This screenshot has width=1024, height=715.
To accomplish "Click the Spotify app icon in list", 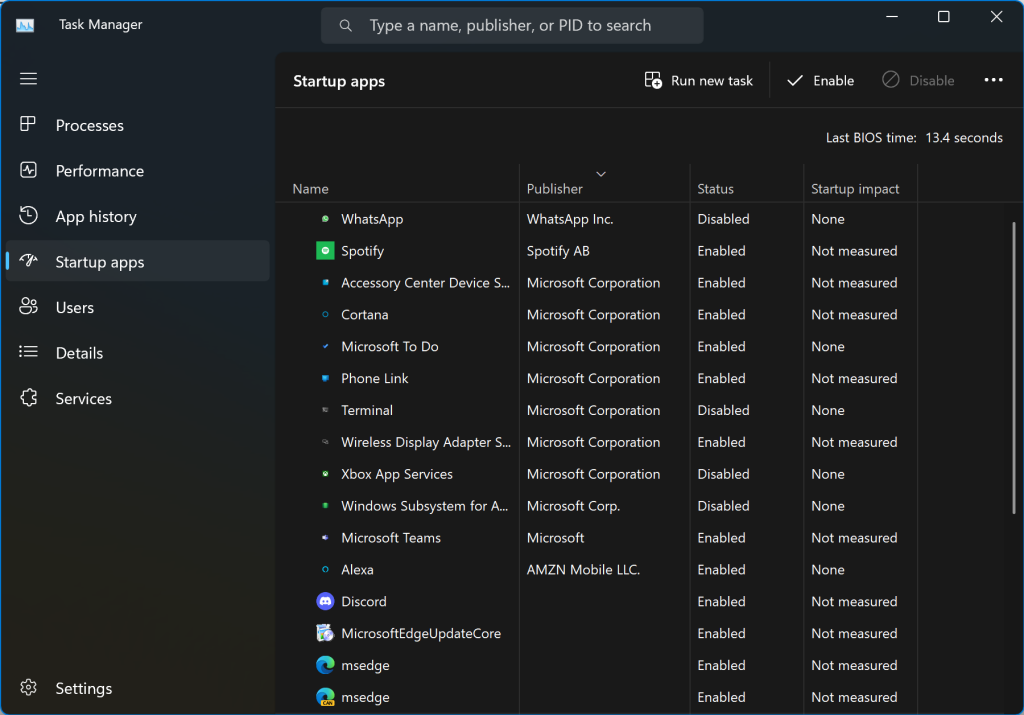I will click(x=325, y=251).
